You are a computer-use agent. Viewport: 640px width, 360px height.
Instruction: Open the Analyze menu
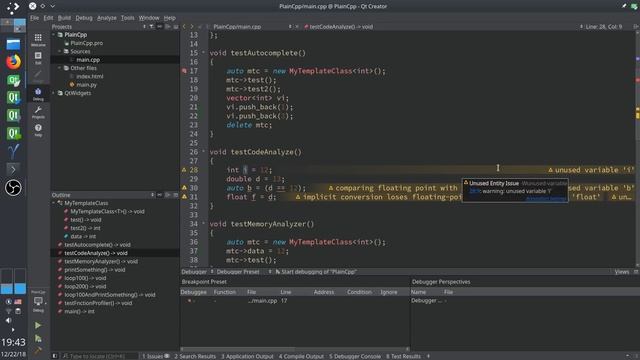click(107, 18)
